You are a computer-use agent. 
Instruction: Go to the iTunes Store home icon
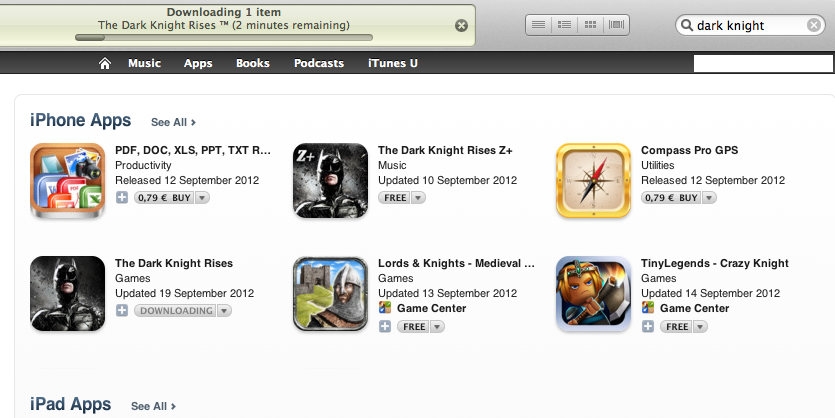click(x=105, y=63)
